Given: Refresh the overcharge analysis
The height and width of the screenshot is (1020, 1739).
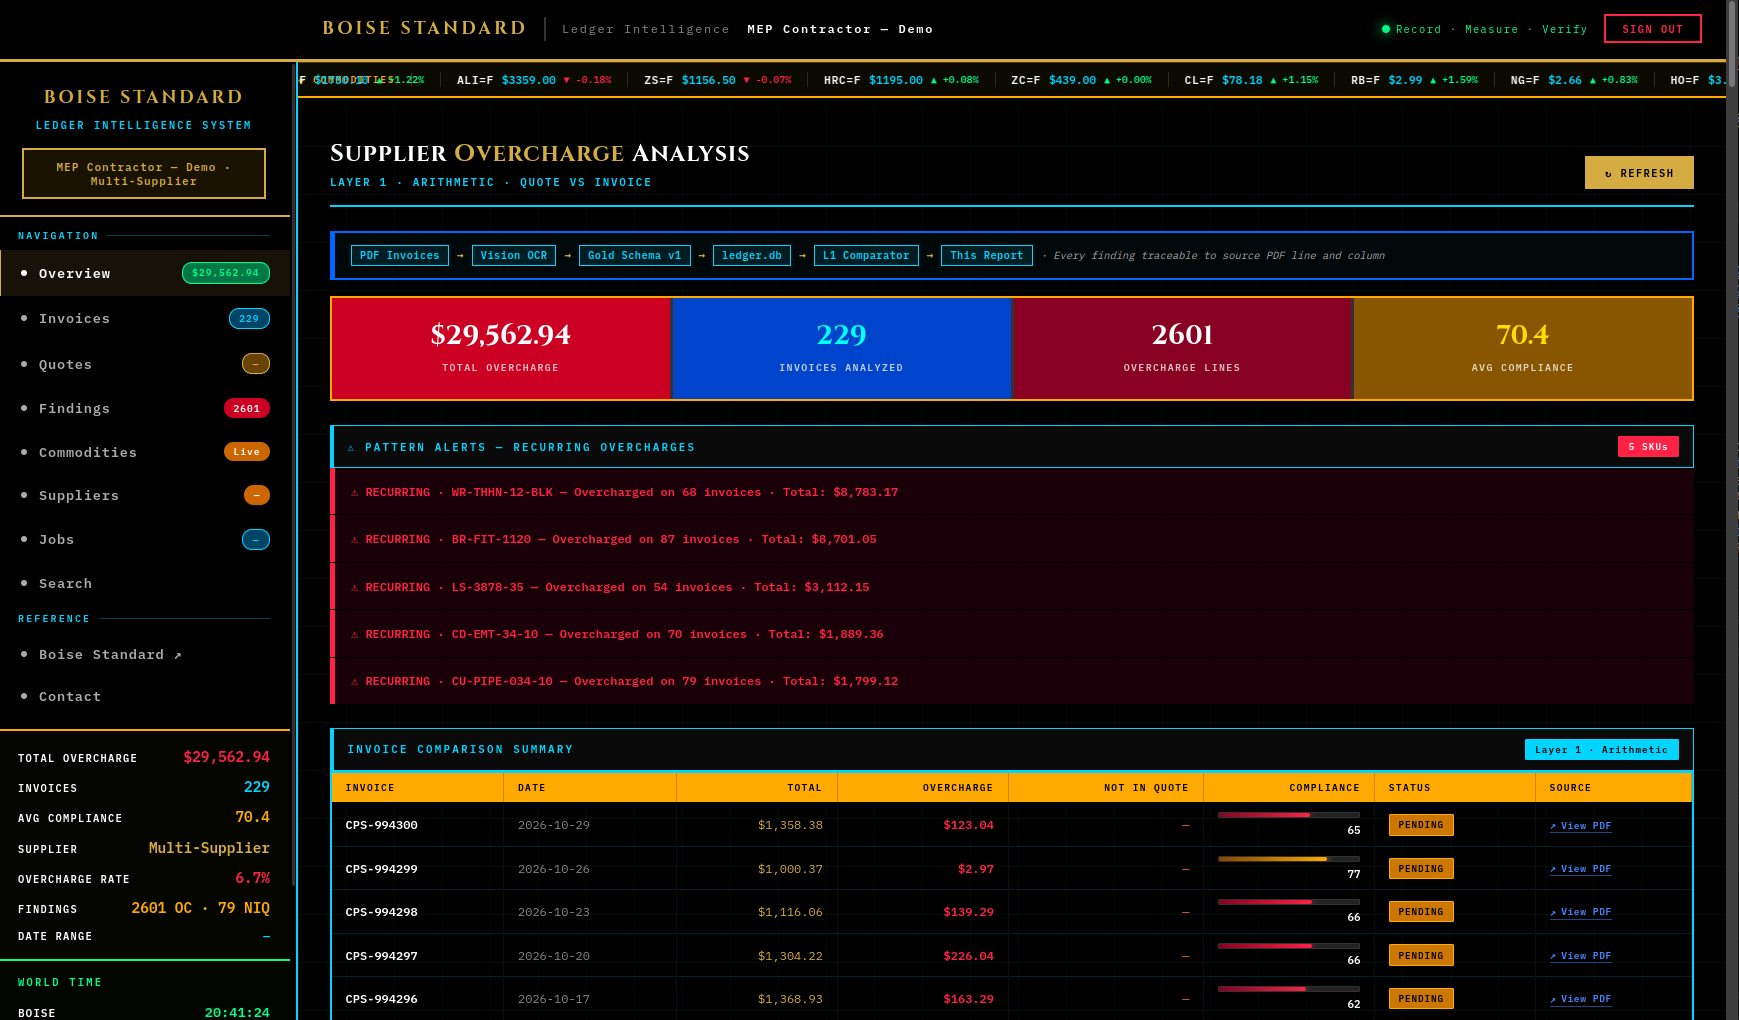Looking at the screenshot, I should (x=1639, y=173).
